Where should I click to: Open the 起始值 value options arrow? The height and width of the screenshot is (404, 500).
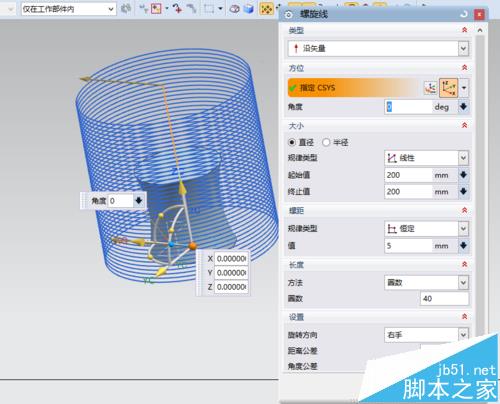463,175
